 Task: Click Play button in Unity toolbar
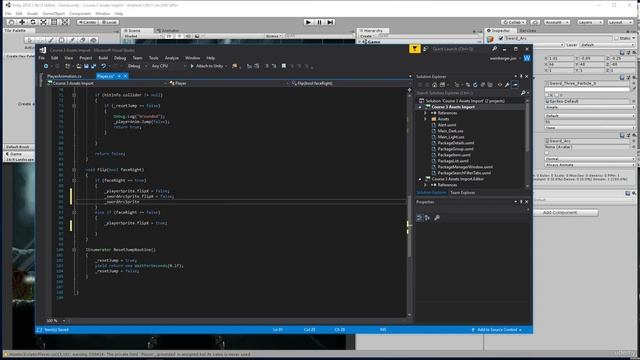(x=309, y=22)
